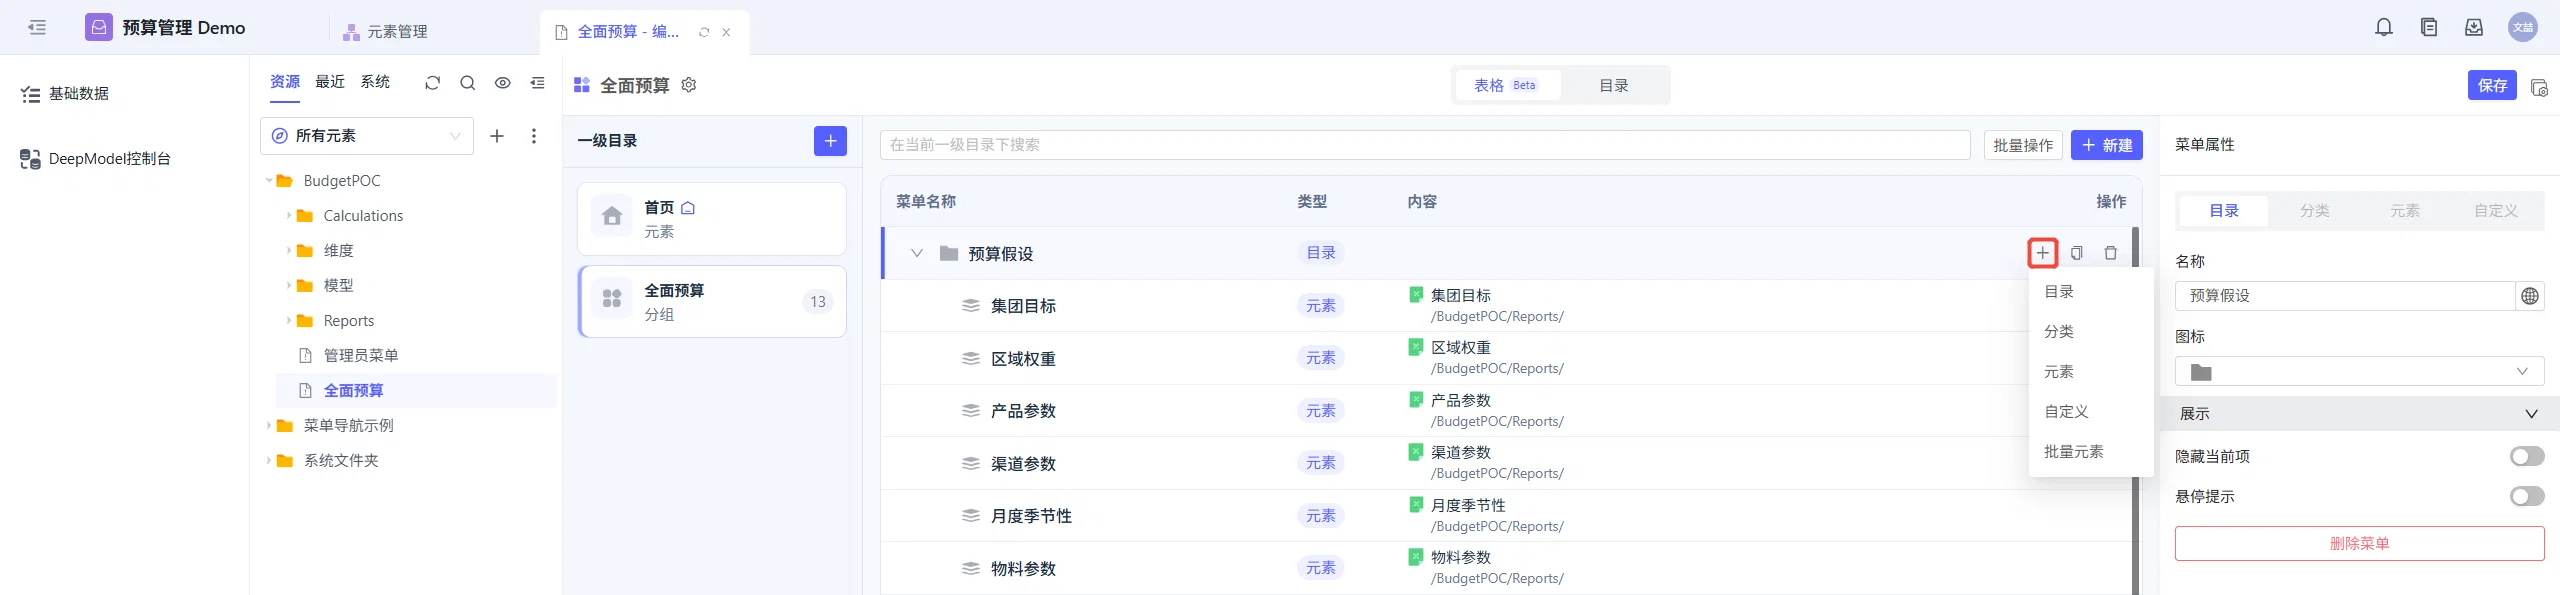
Task: Switch to the 最近 tab
Action: click(x=330, y=82)
